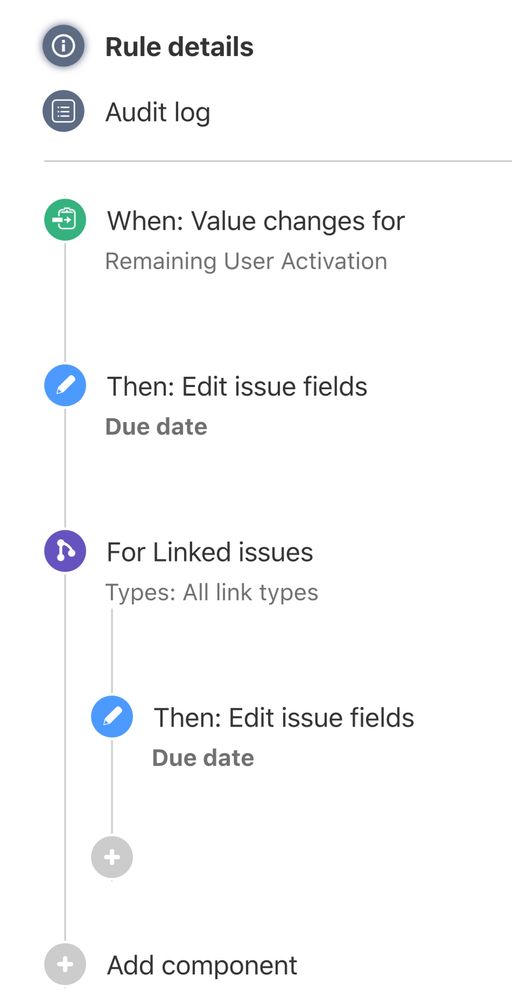Open the Audit log section
512x998 pixels.
coord(157,113)
